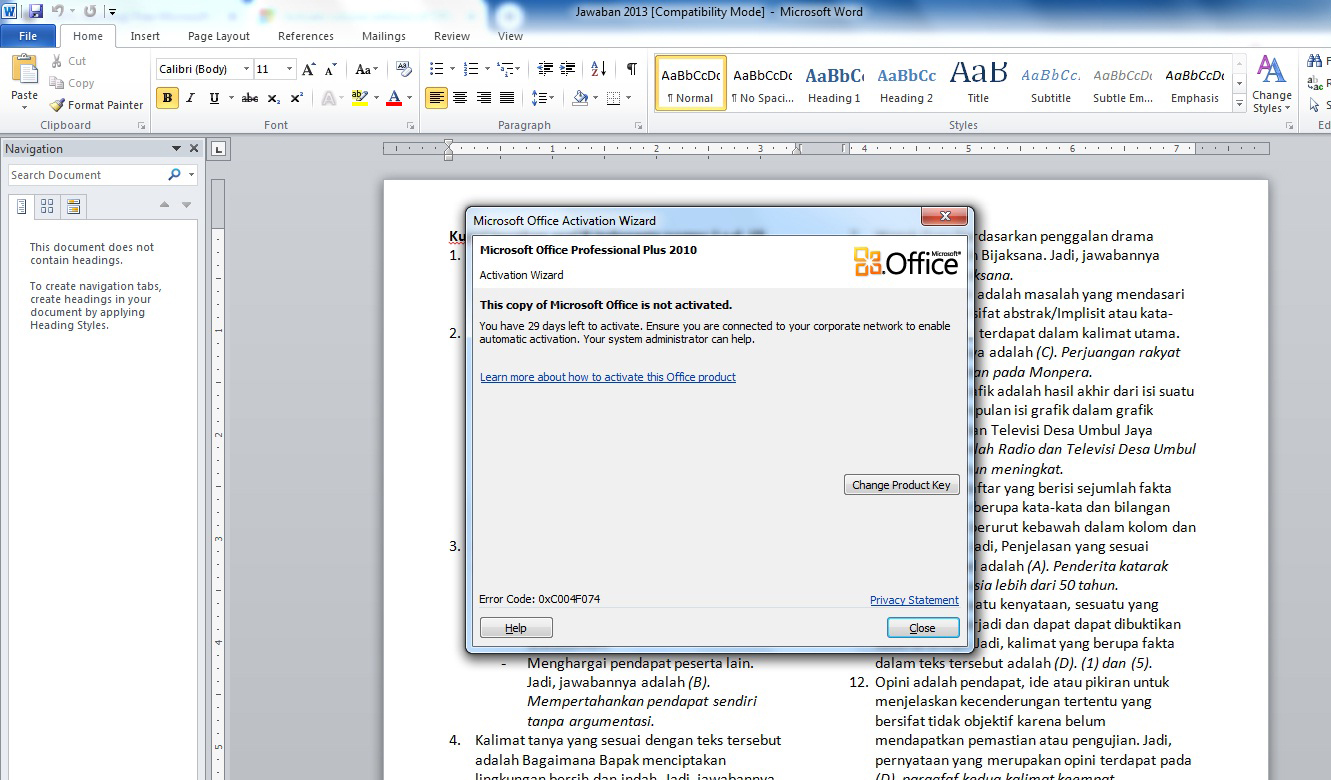1331x780 pixels.
Task: Toggle Show/Hide paragraph marks
Action: (631, 69)
